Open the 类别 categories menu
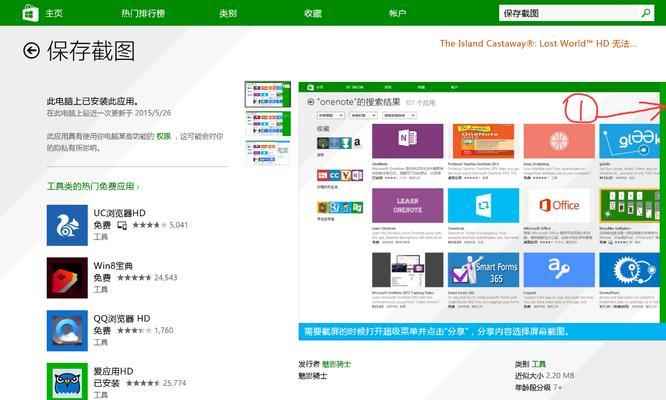This screenshot has height=400, width=666. (228, 13)
